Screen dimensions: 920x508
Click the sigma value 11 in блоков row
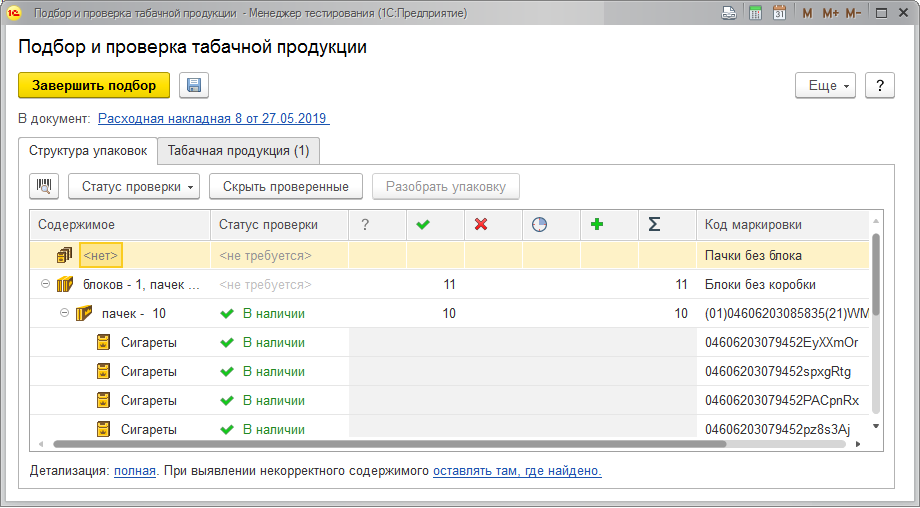click(x=681, y=285)
